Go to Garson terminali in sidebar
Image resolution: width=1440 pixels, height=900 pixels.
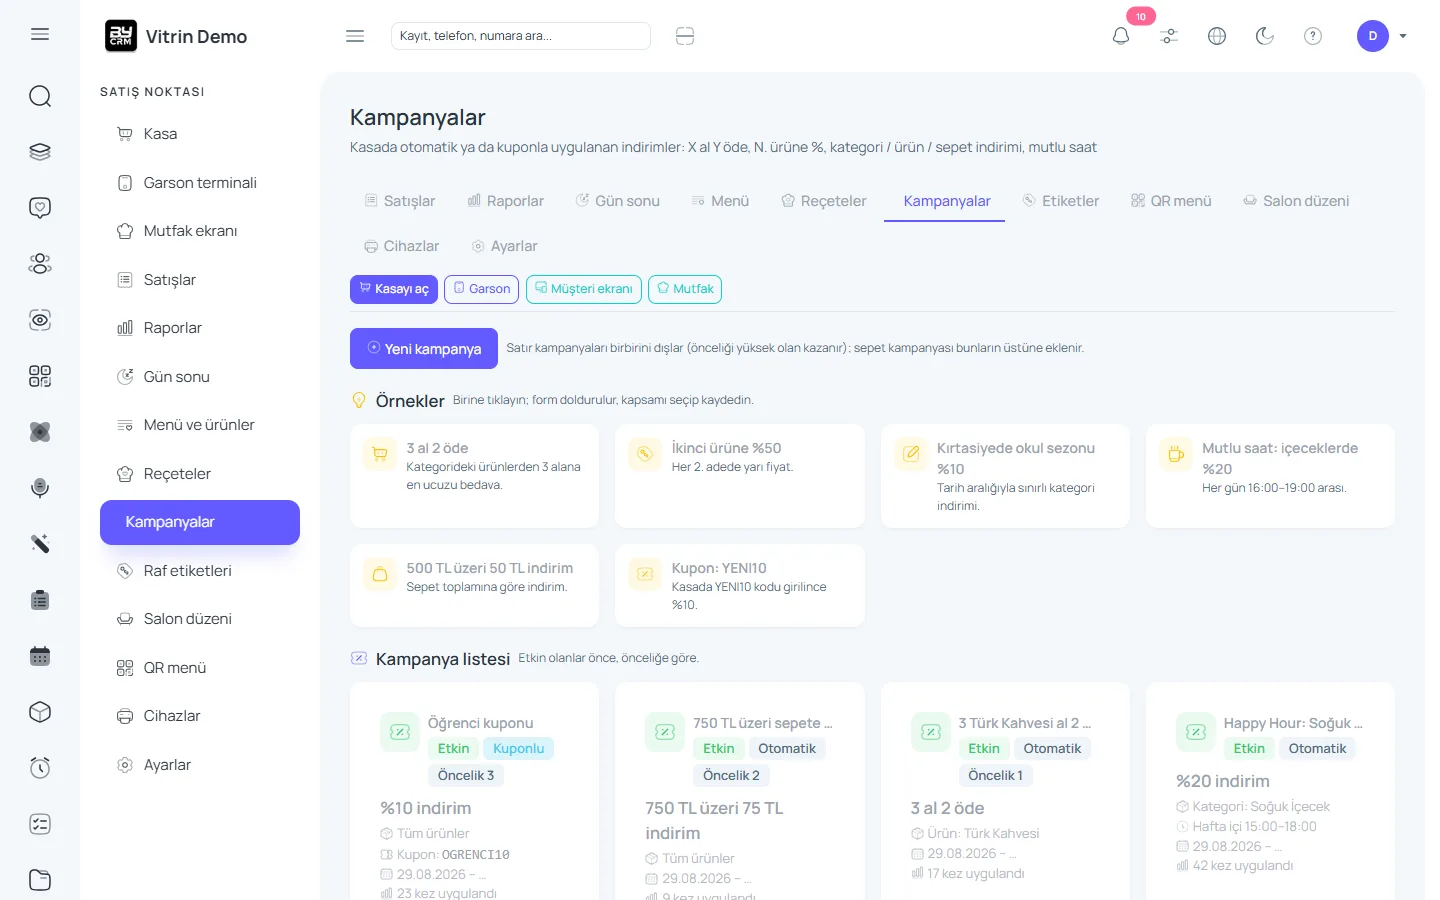pos(200,183)
